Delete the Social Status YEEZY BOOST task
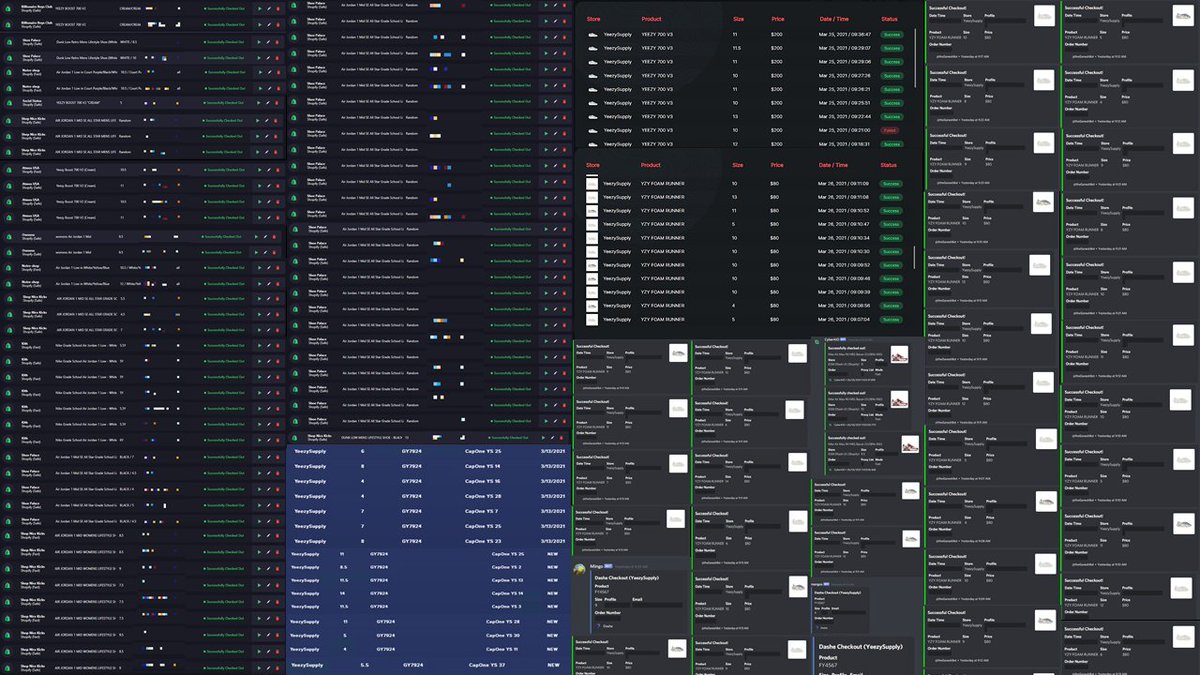This screenshot has height=675, width=1200. [x=277, y=103]
